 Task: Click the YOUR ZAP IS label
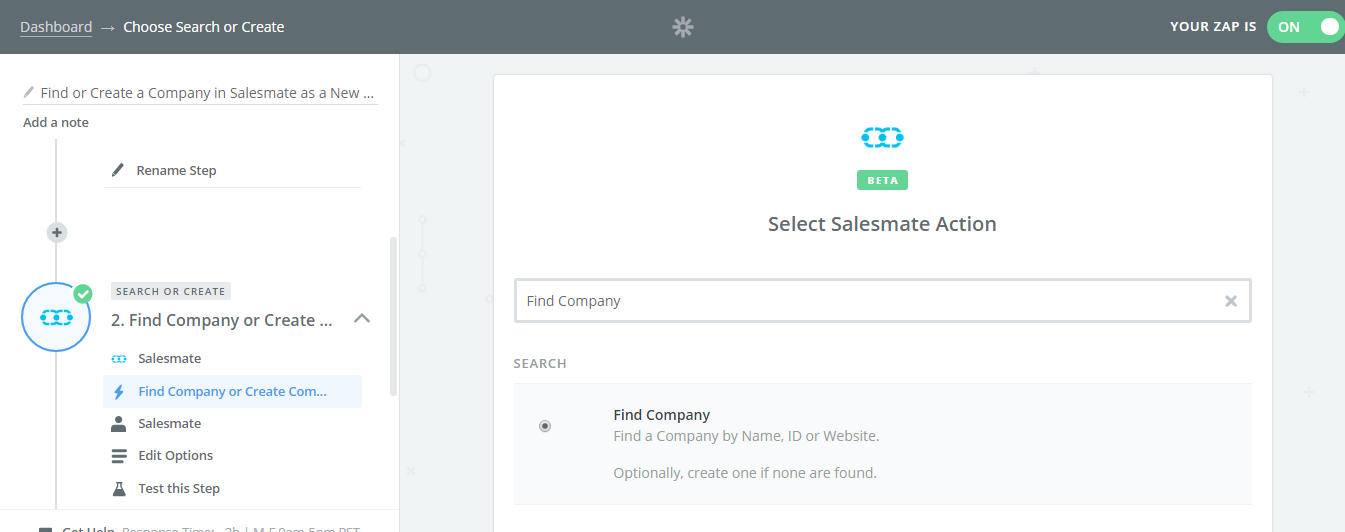coord(1213,27)
